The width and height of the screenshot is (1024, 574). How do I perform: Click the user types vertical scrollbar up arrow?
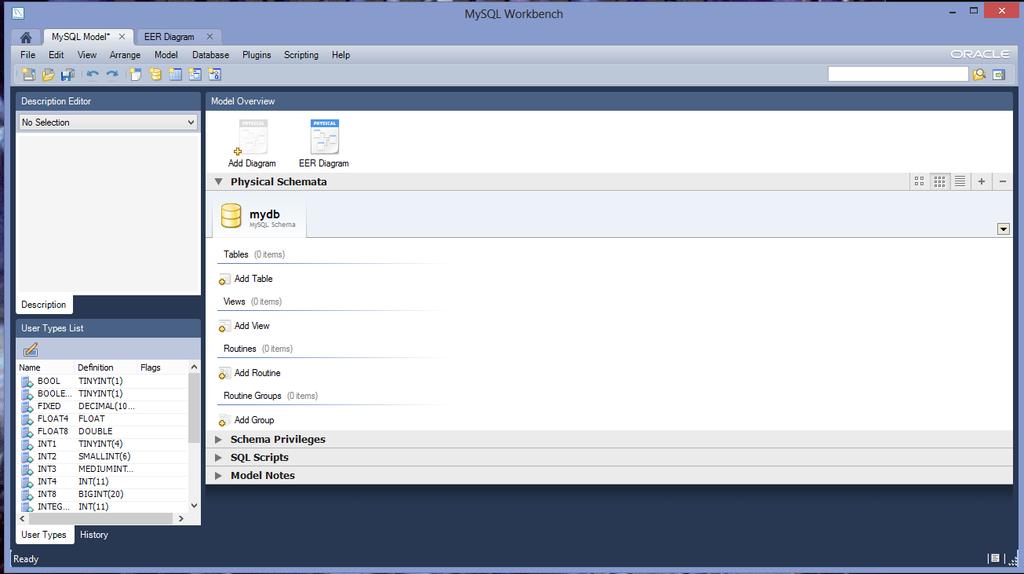194,367
